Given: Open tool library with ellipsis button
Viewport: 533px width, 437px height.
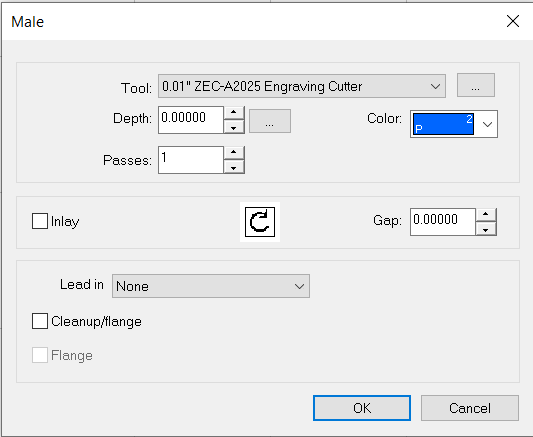Looking at the screenshot, I should [476, 85].
